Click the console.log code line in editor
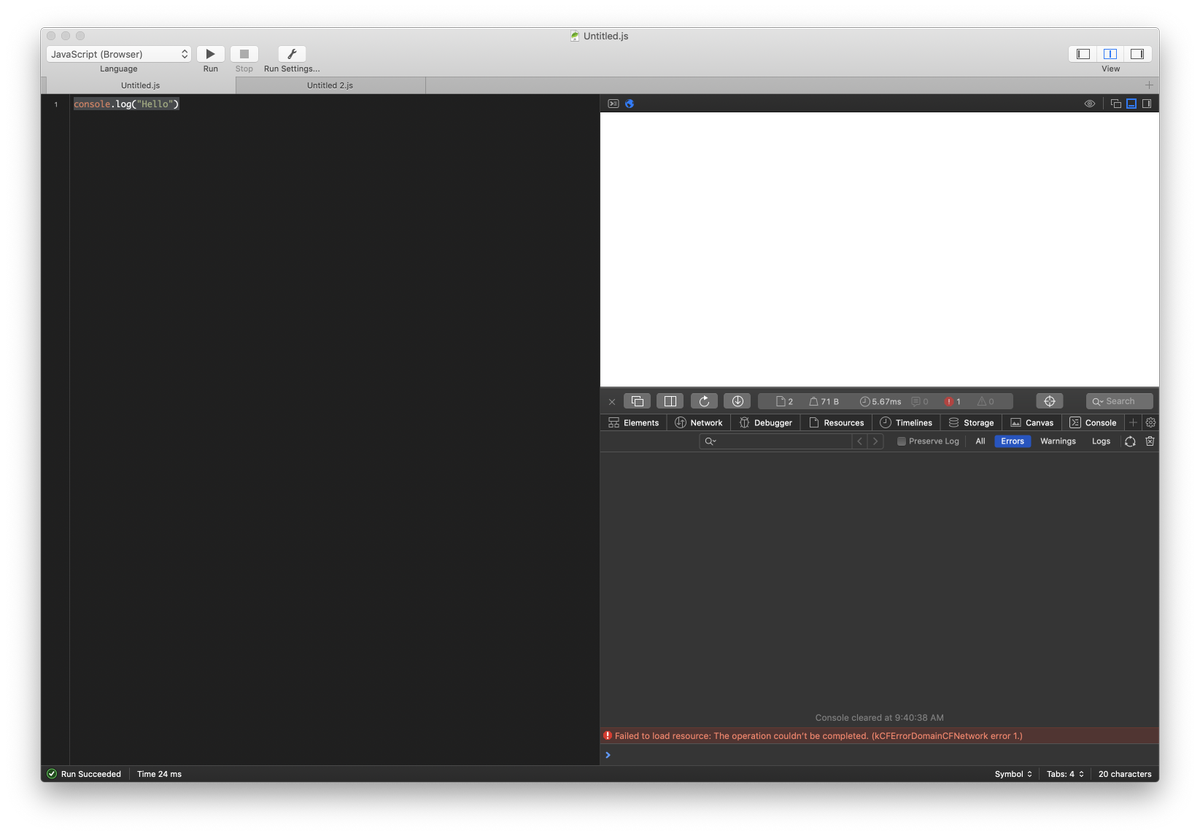The width and height of the screenshot is (1200, 836). click(126, 104)
